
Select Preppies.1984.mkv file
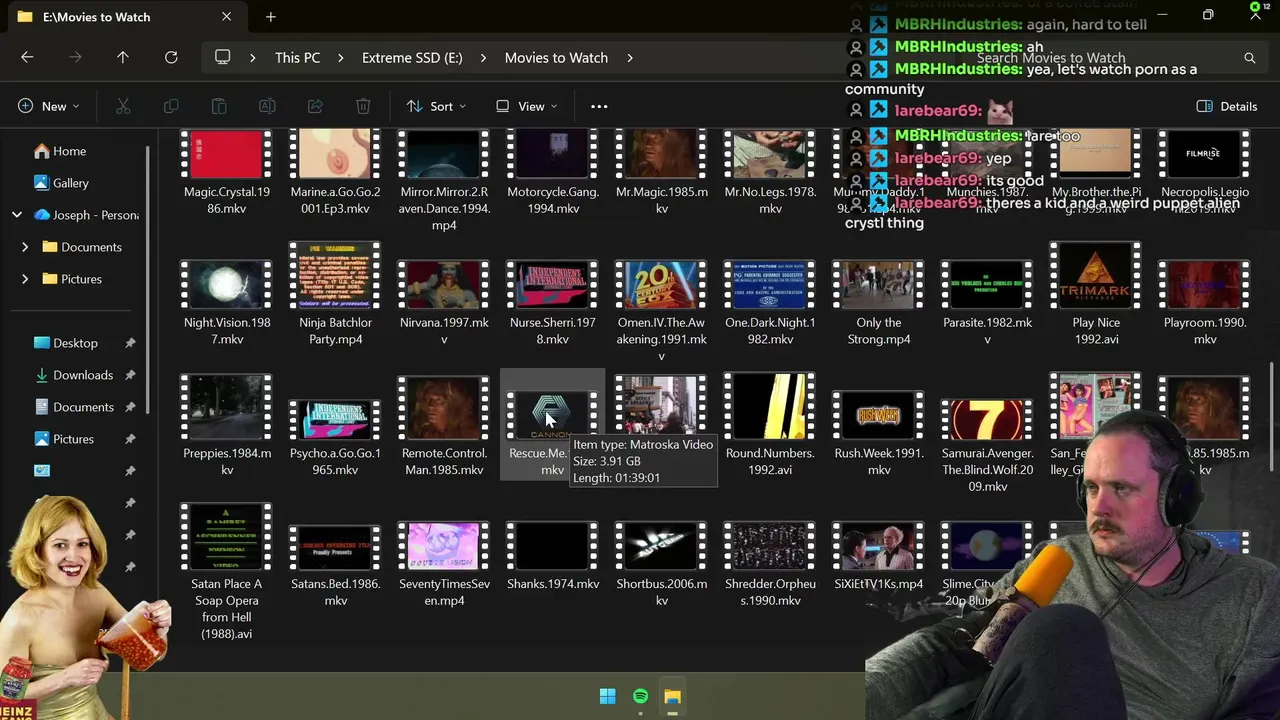click(227, 427)
